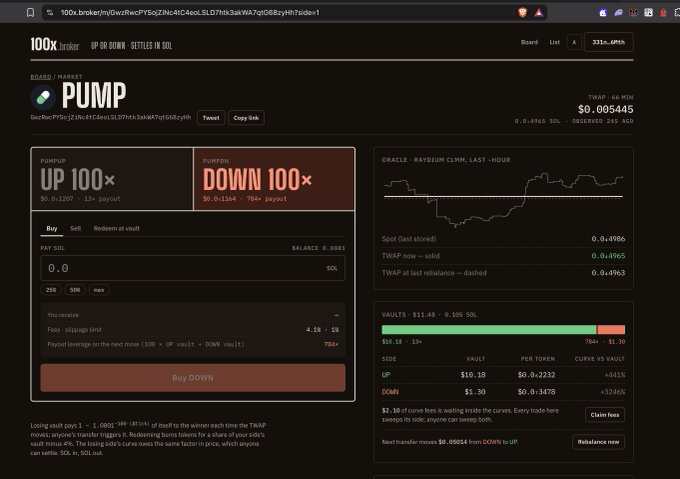Toggle the A theme button in header
The image size is (680, 479).
(574, 42)
